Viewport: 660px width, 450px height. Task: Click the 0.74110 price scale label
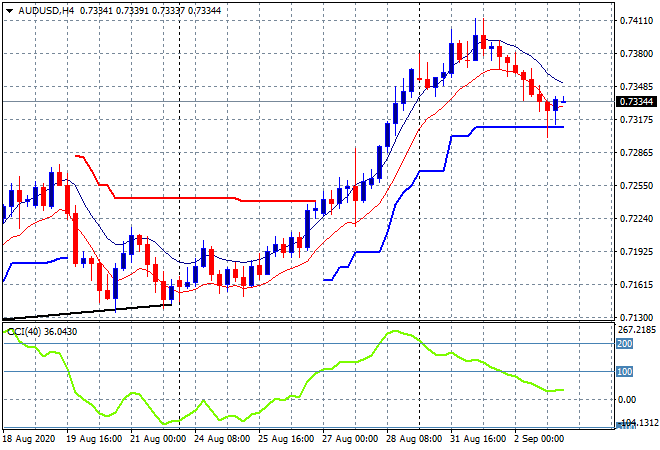tap(636, 20)
